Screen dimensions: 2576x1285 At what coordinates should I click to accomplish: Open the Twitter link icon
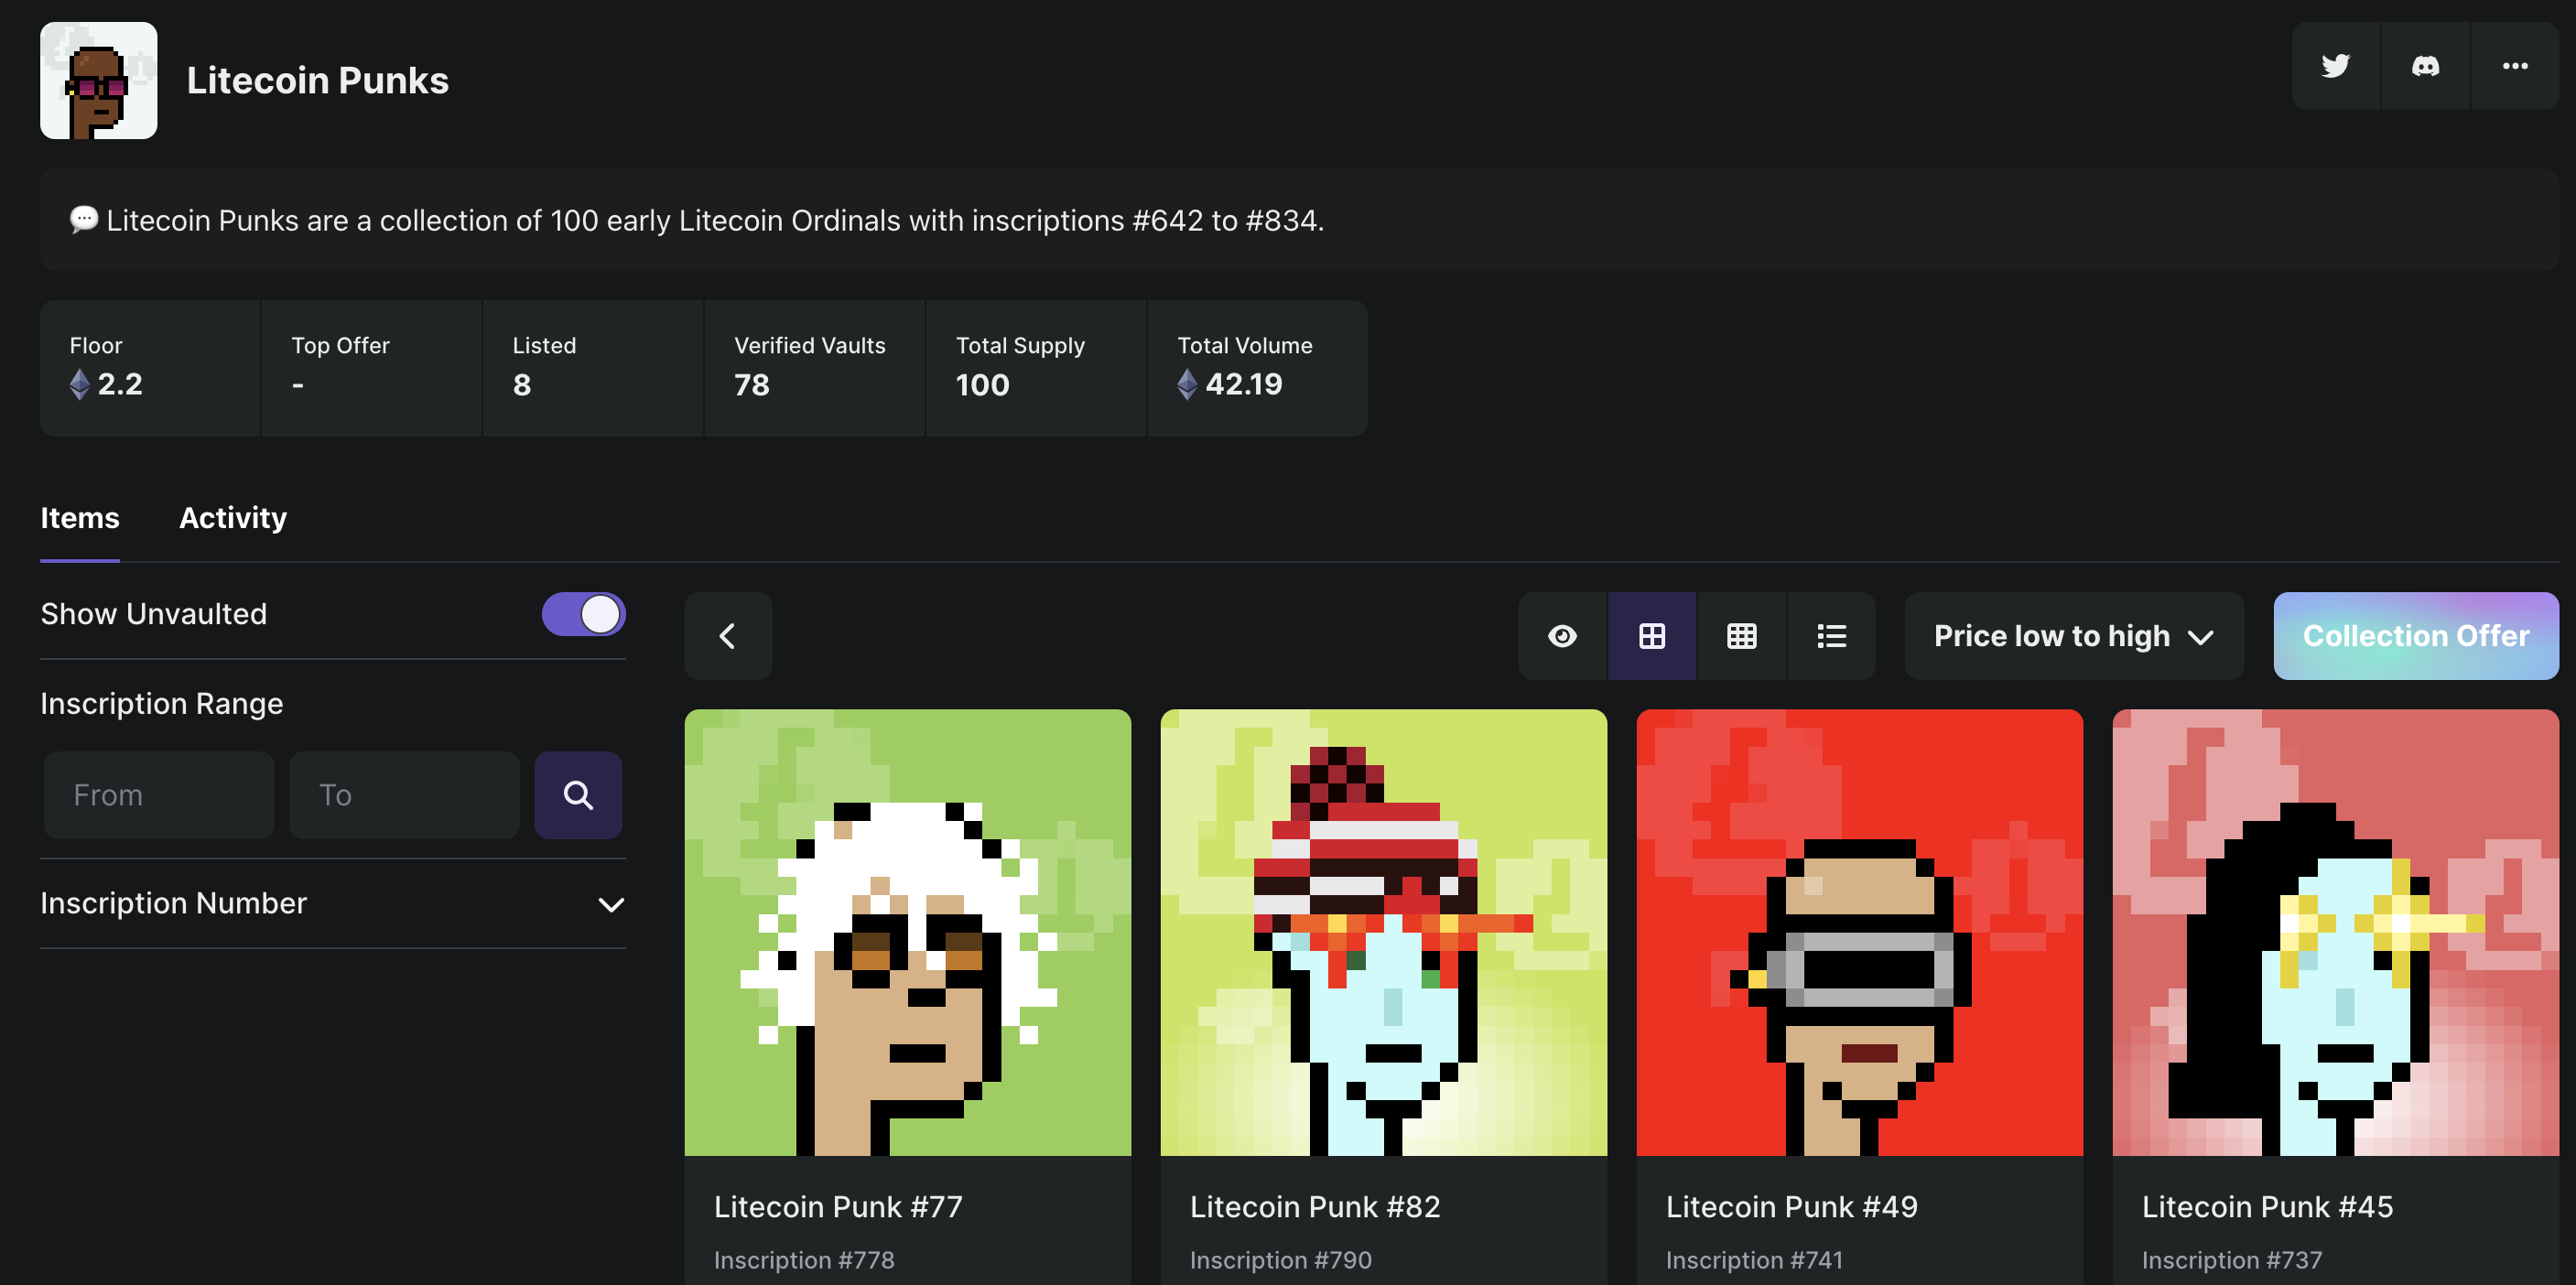[2335, 66]
